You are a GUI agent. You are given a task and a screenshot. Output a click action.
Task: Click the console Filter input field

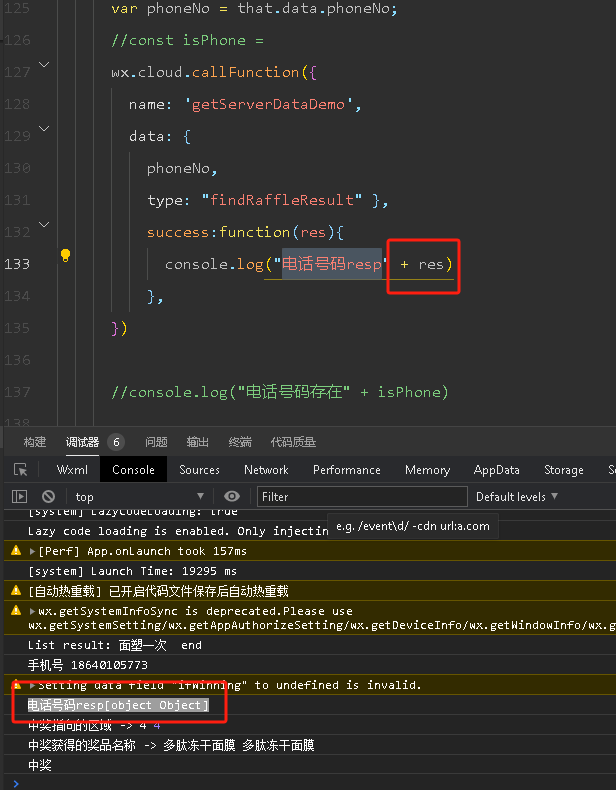click(362, 496)
